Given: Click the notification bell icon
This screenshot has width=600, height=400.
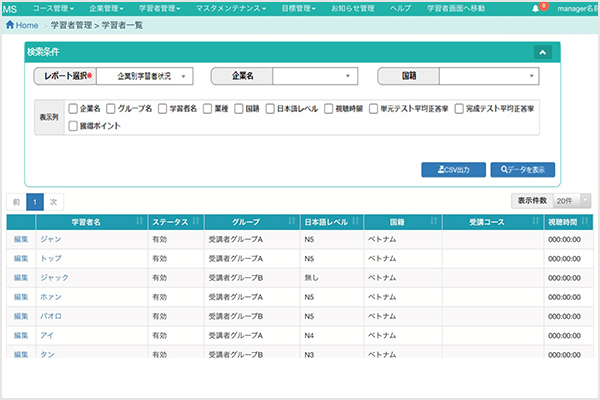Looking at the screenshot, I should coord(535,8).
